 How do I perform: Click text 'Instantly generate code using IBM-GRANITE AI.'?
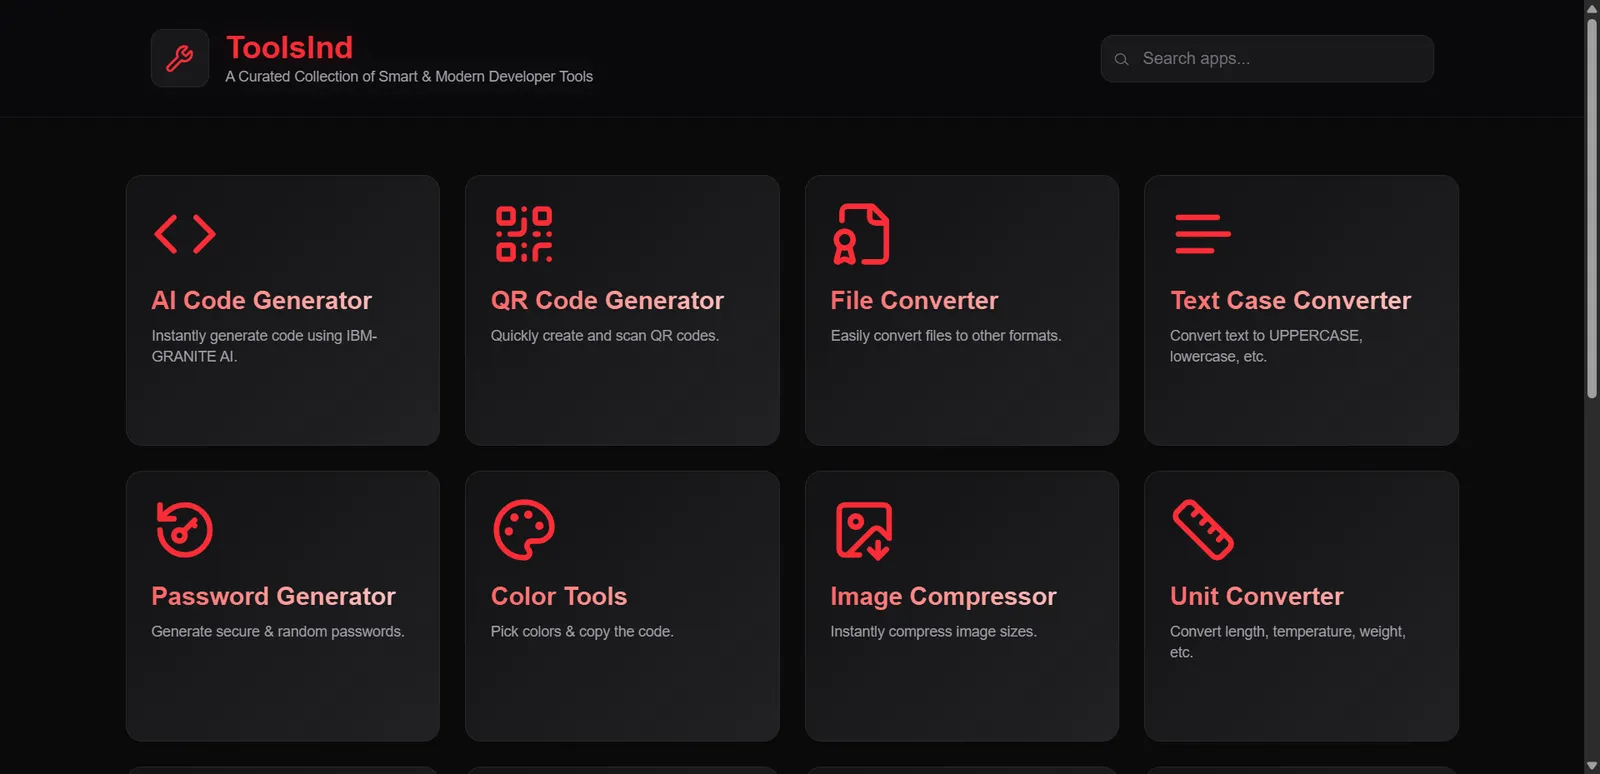(264, 346)
